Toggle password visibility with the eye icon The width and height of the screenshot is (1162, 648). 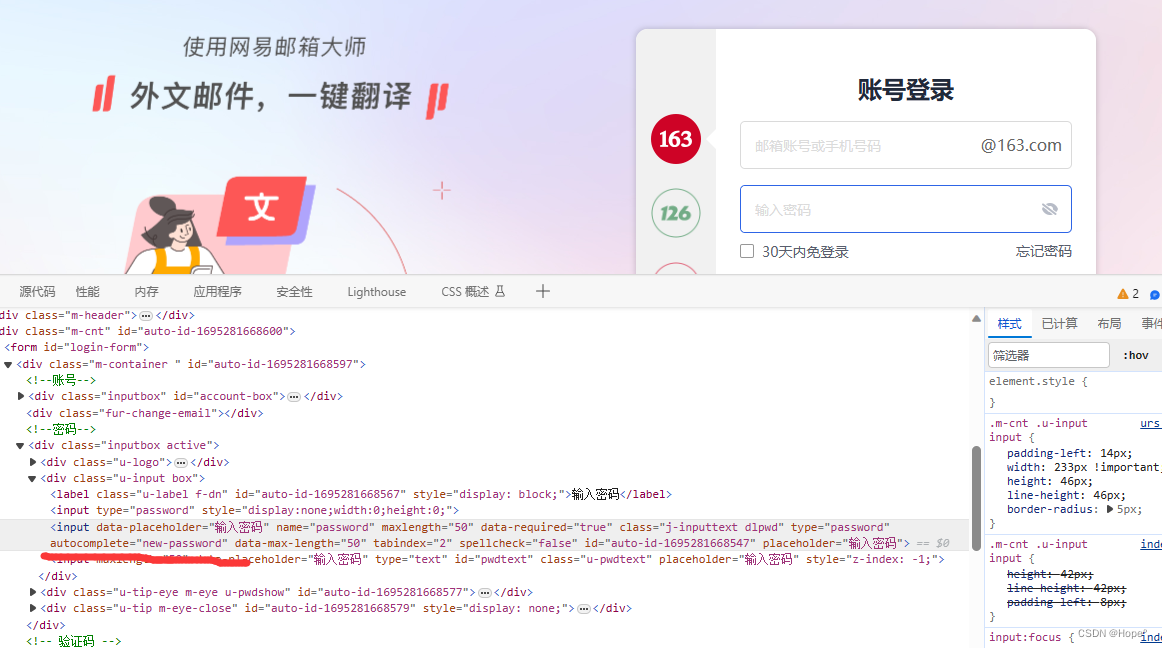(1049, 209)
